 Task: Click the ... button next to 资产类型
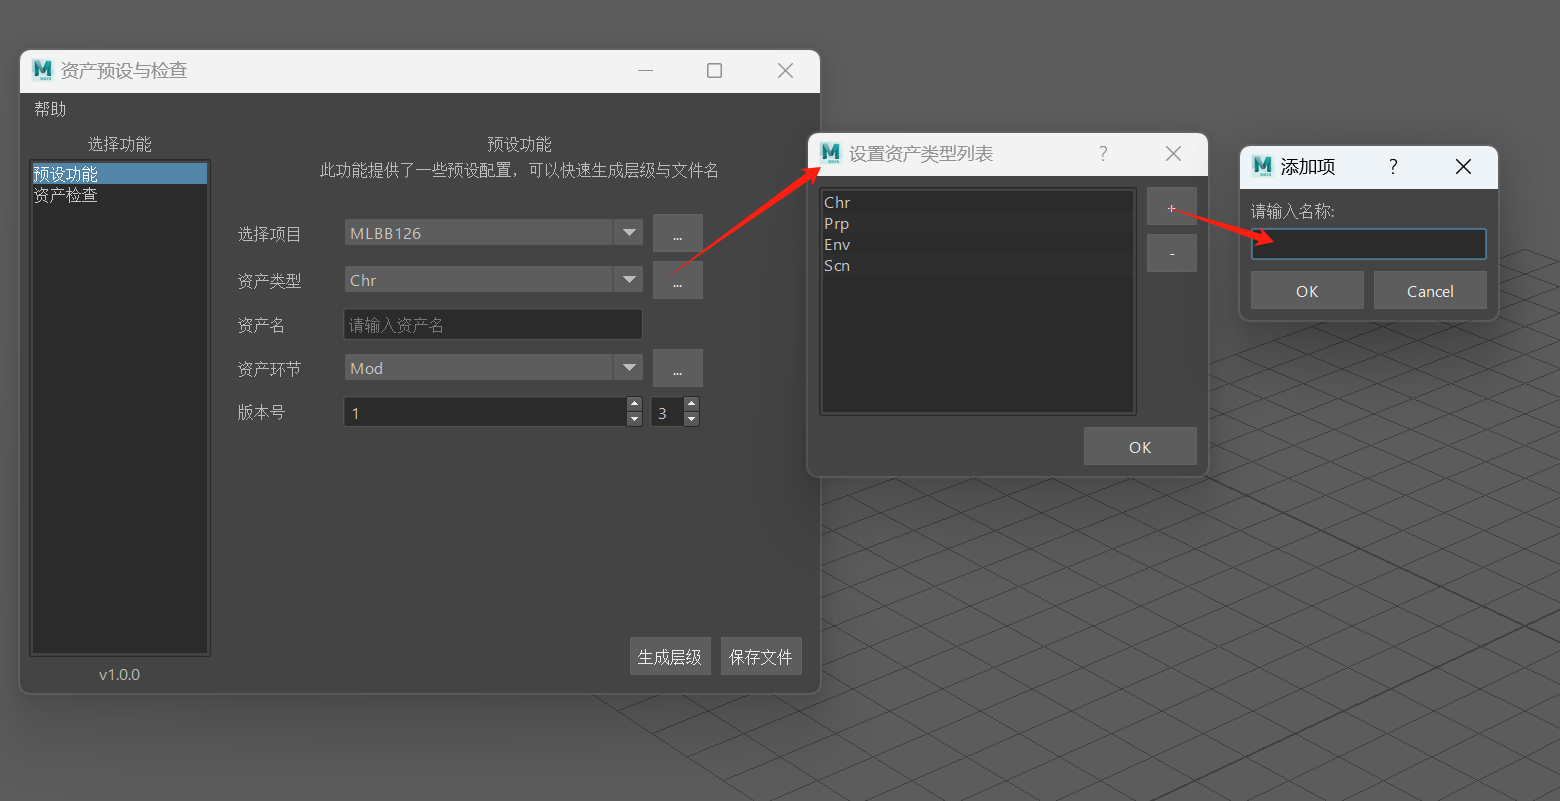(x=678, y=280)
